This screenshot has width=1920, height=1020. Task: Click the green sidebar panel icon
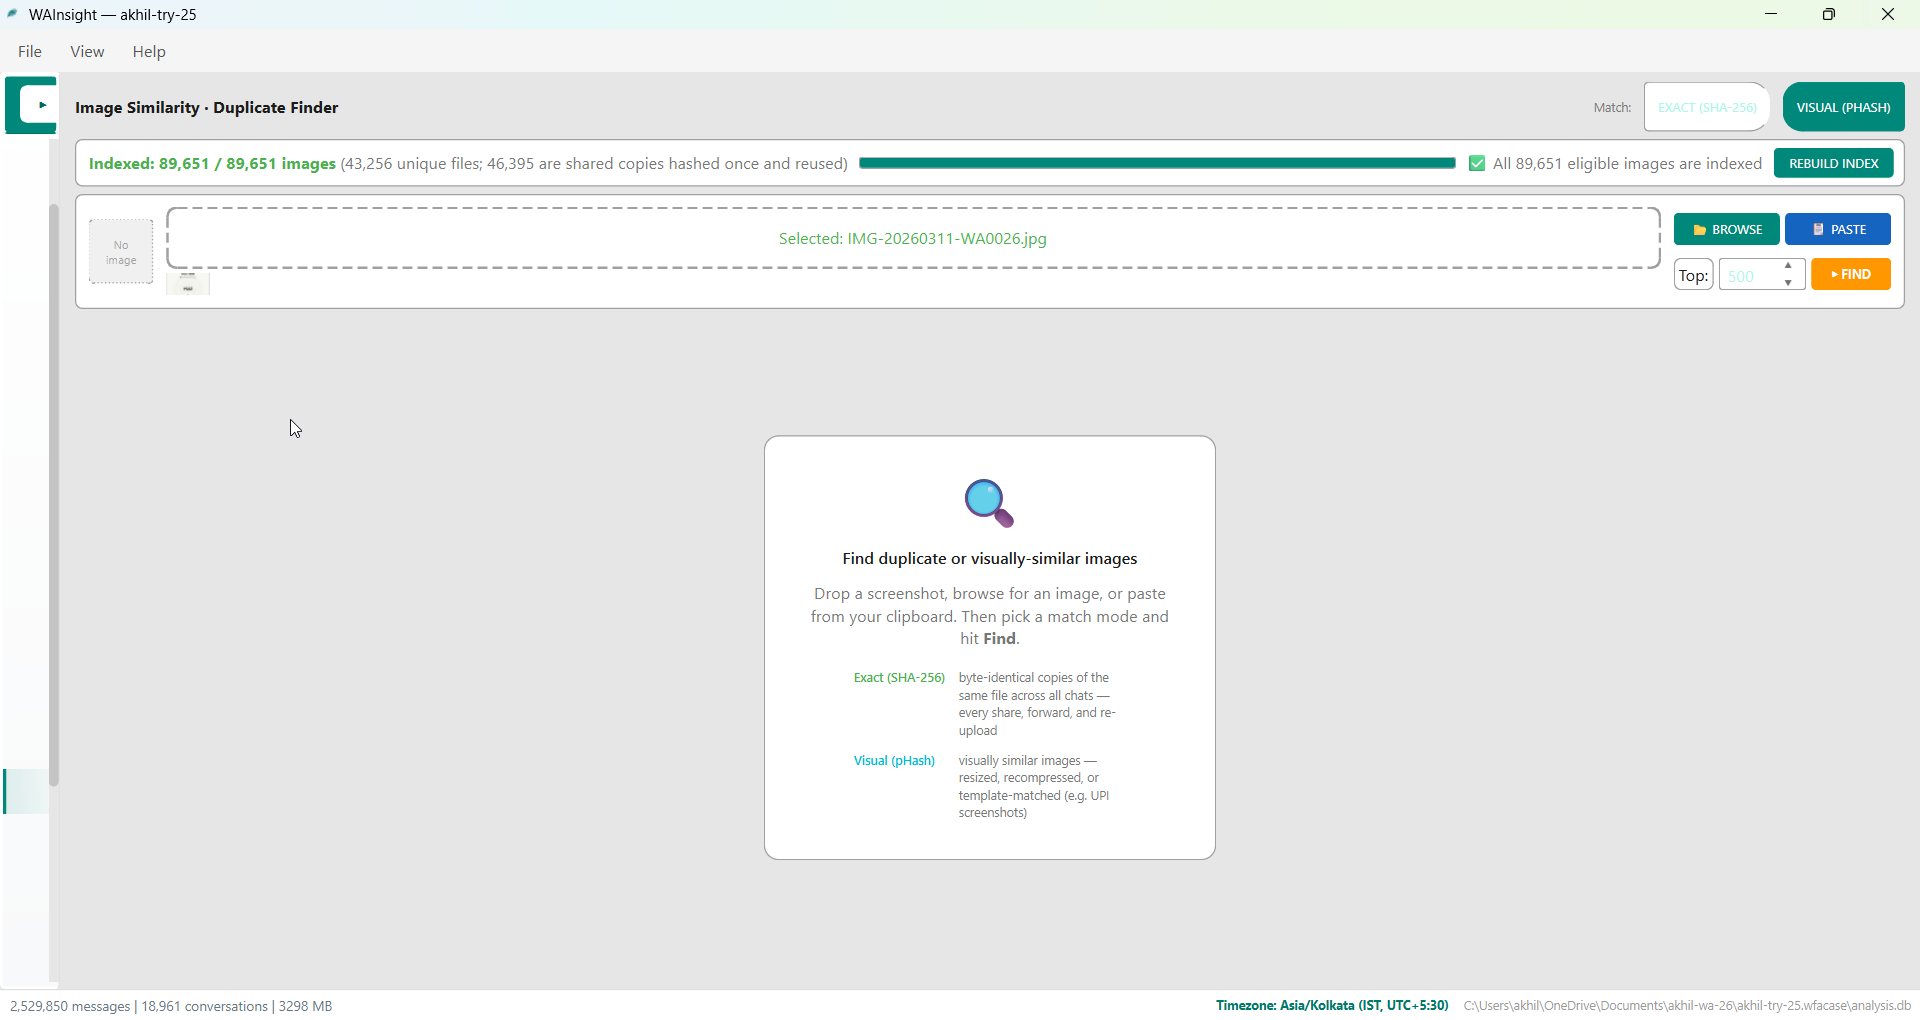(x=31, y=105)
